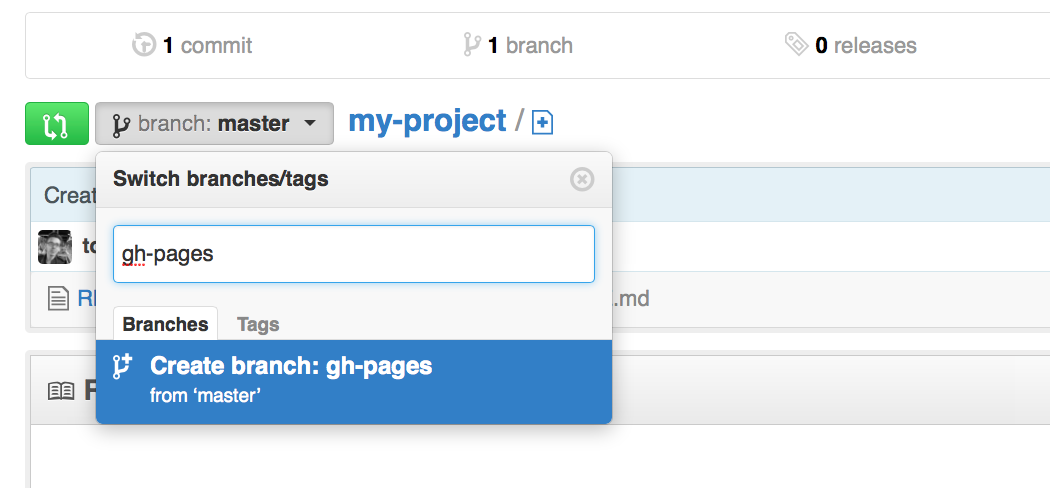
Task: Click the README file document icon
Action: click(58, 299)
